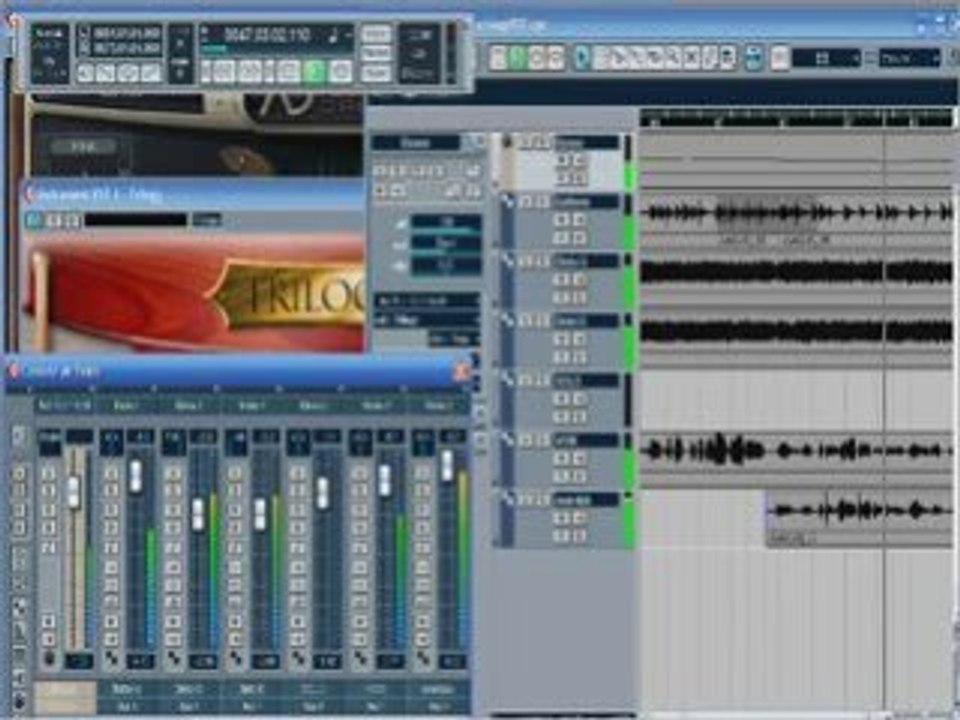Select the audio waveform event on the second track
The image size is (960, 720).
pos(796,213)
